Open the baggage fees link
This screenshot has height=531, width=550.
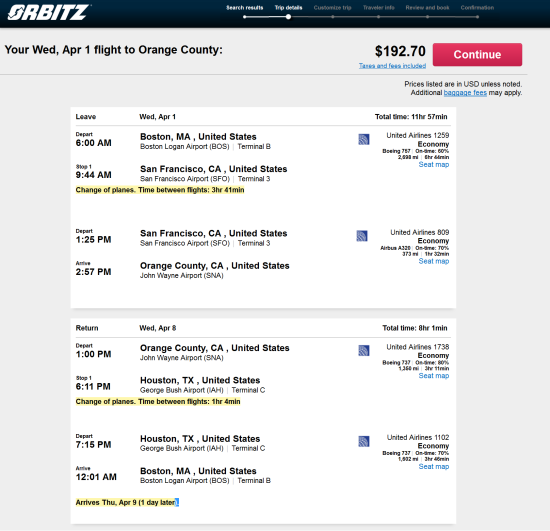[x=465, y=93]
